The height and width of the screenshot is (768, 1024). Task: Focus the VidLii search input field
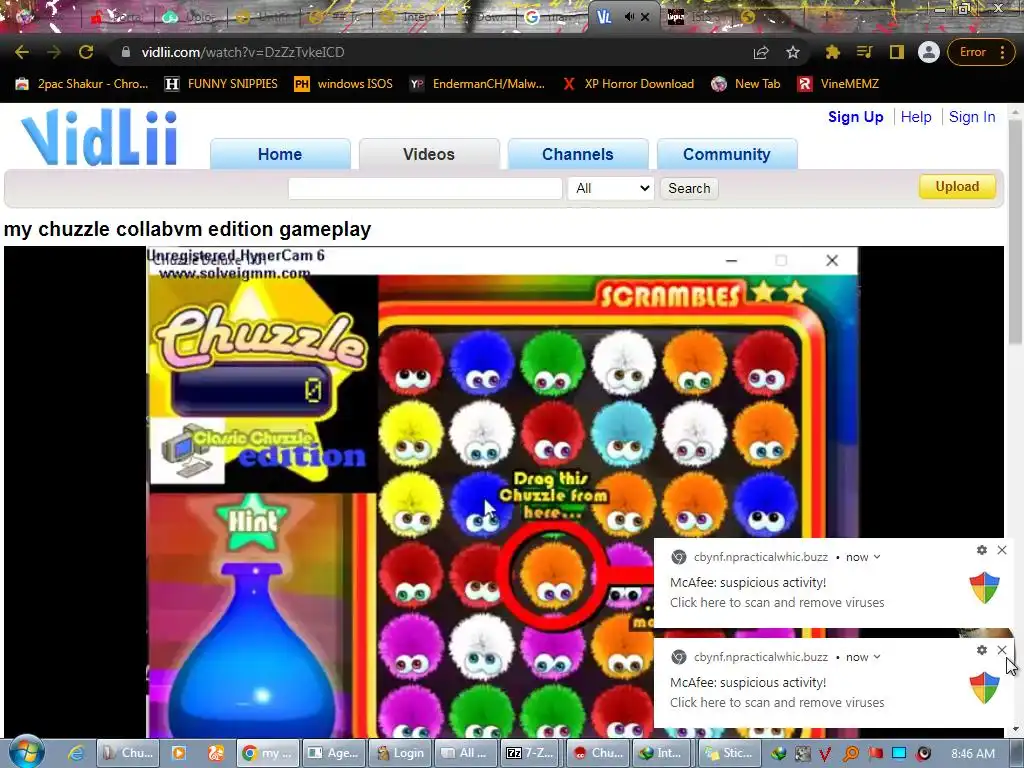425,188
